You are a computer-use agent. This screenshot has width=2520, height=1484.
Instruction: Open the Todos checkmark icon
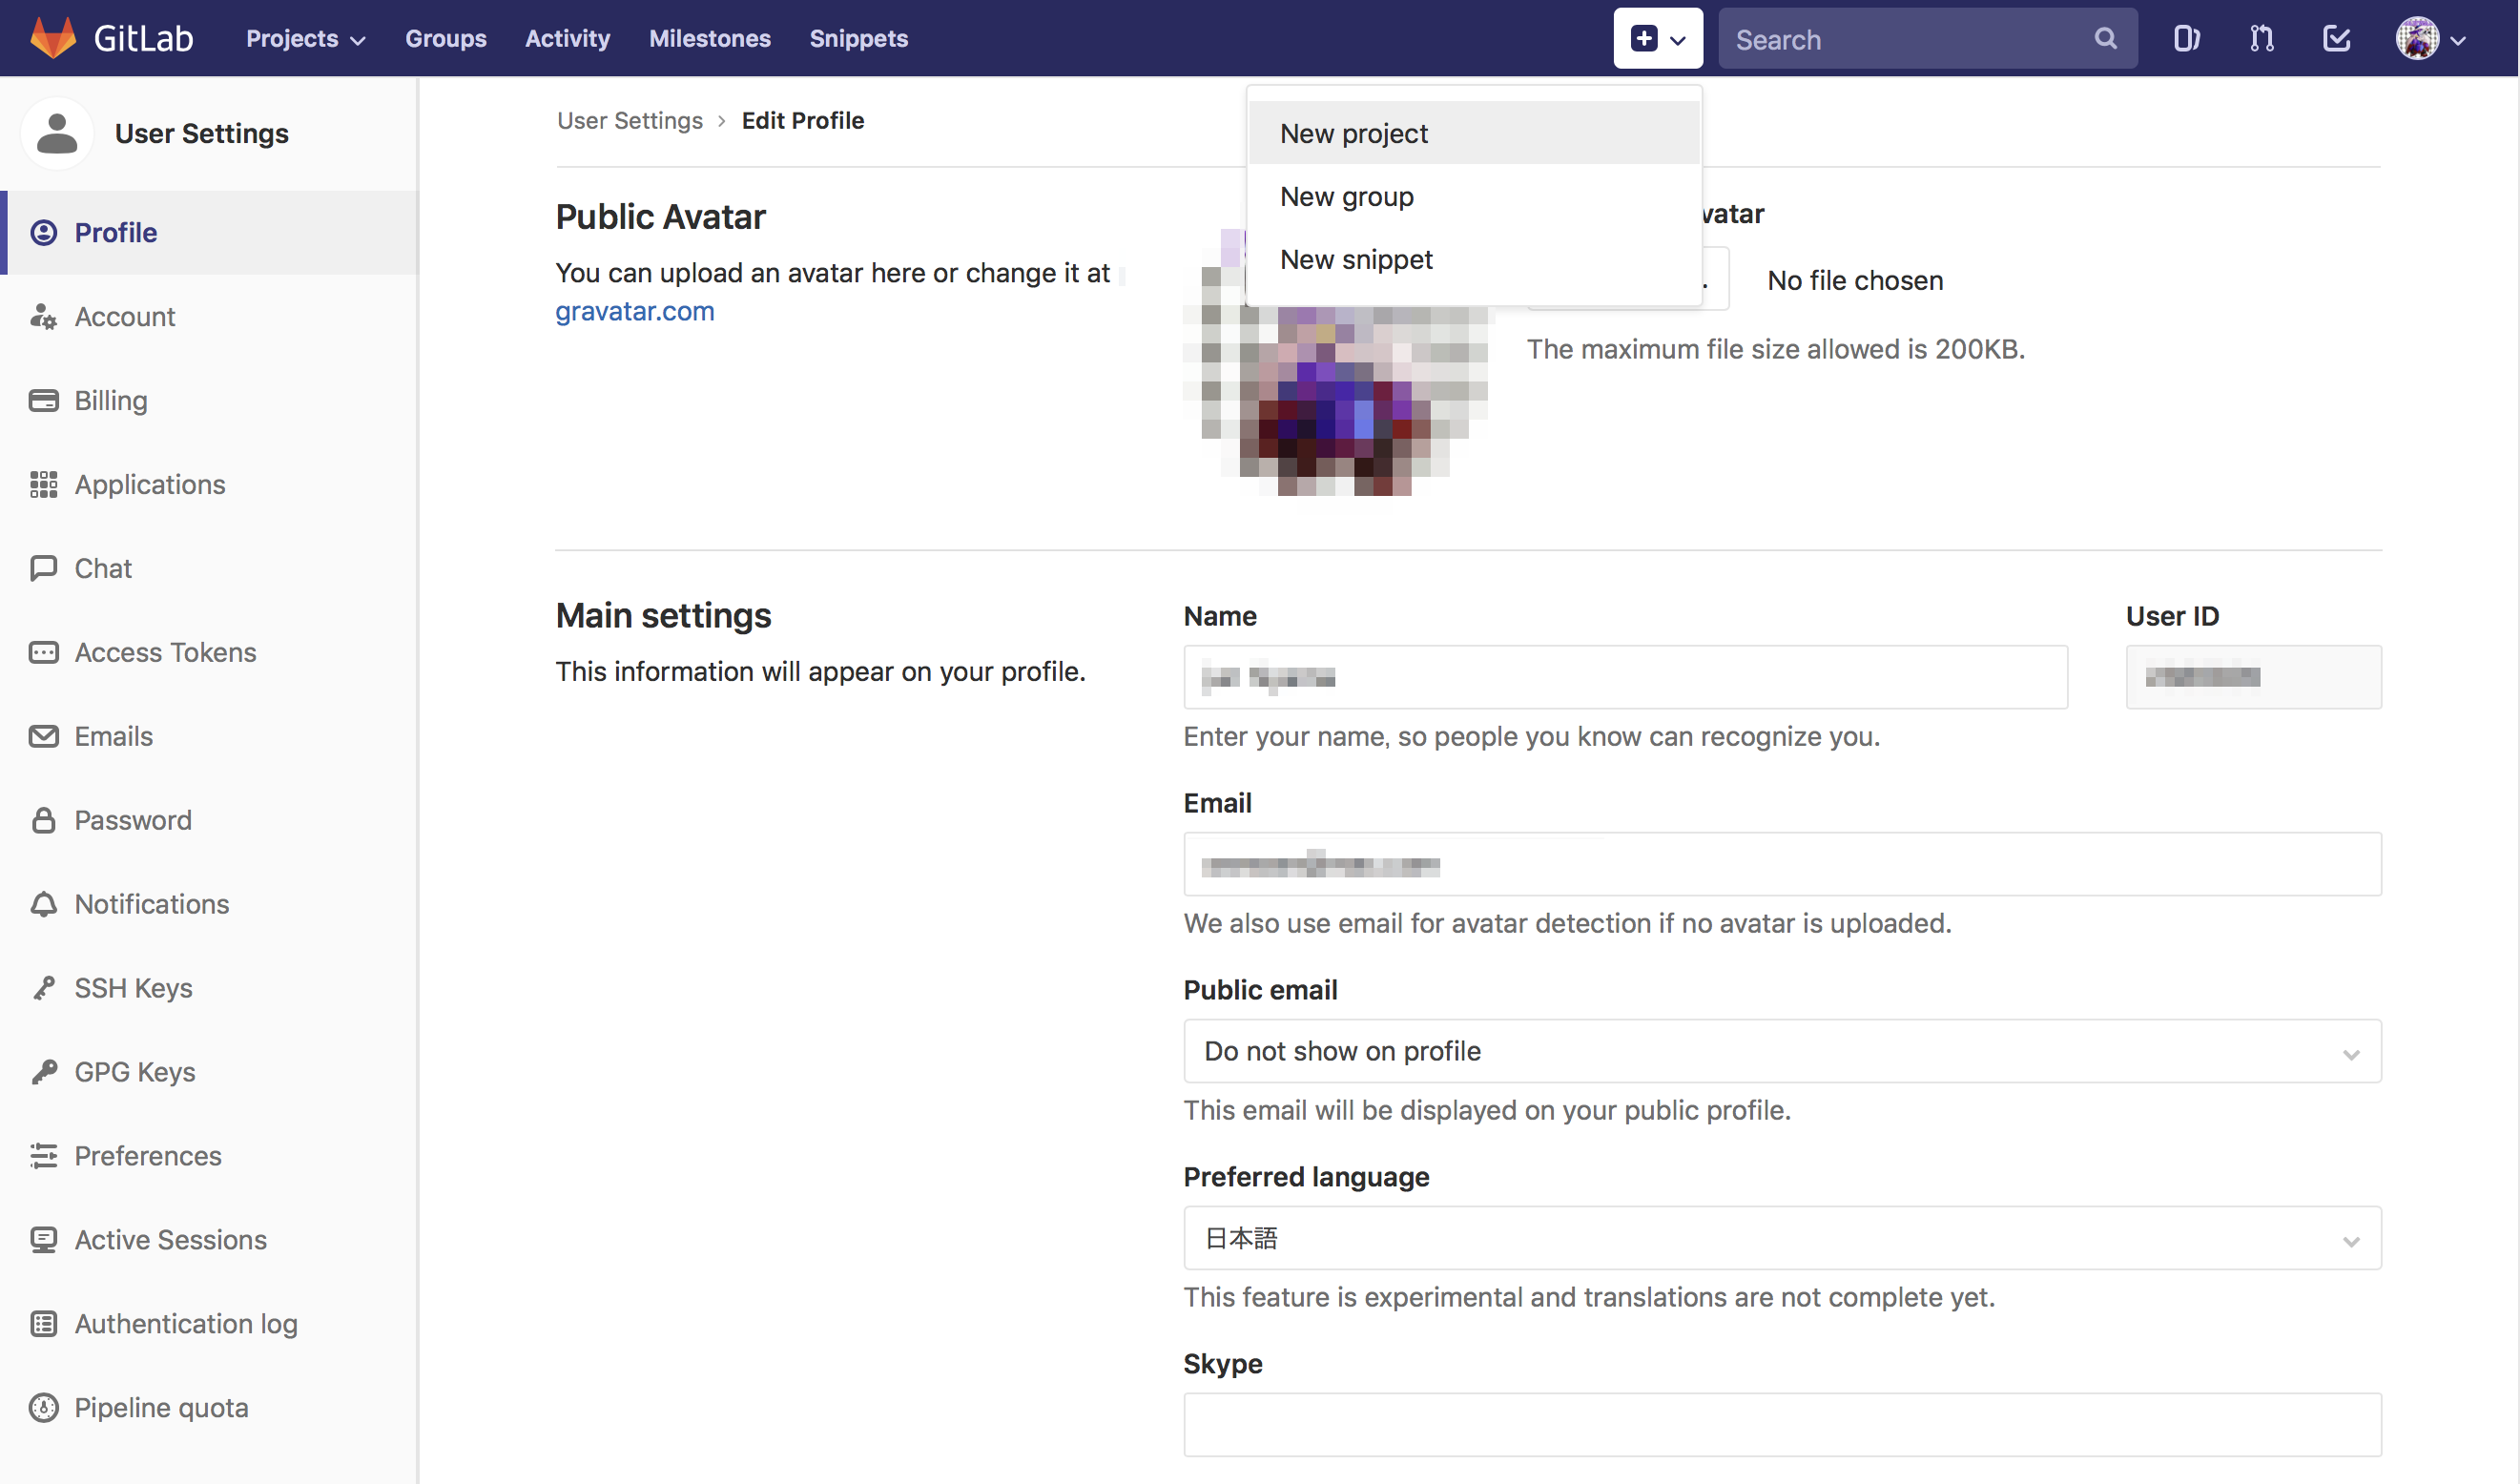[x=2337, y=38]
